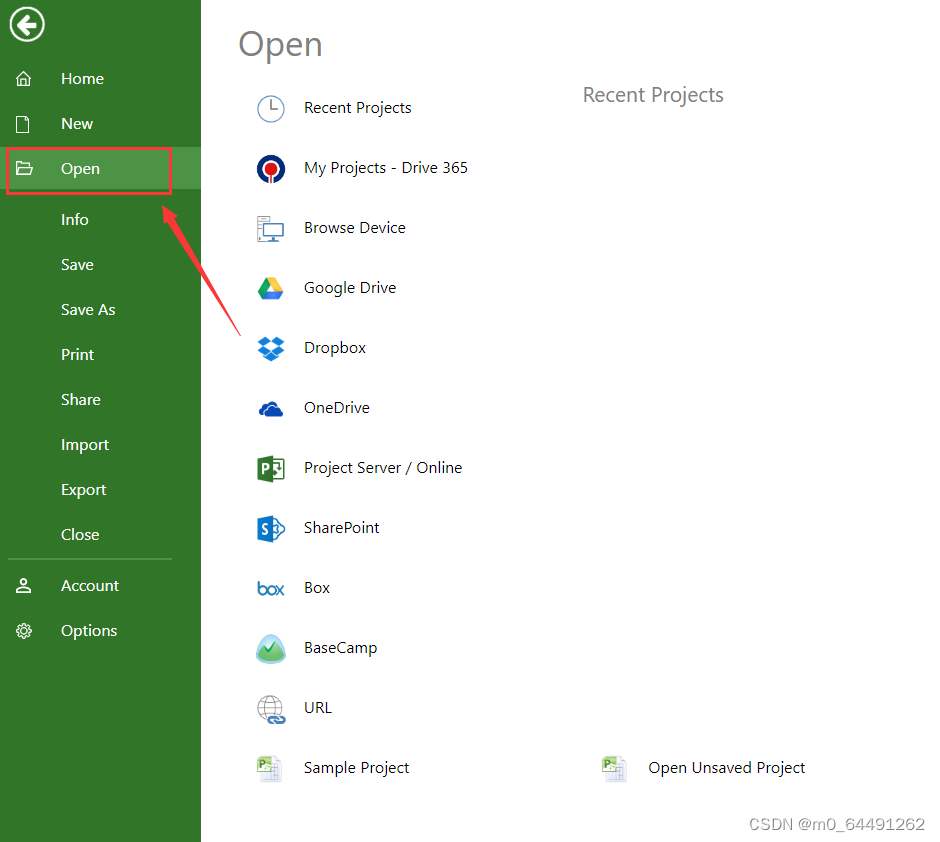Select Export in the sidebar

pyautogui.click(x=83, y=490)
